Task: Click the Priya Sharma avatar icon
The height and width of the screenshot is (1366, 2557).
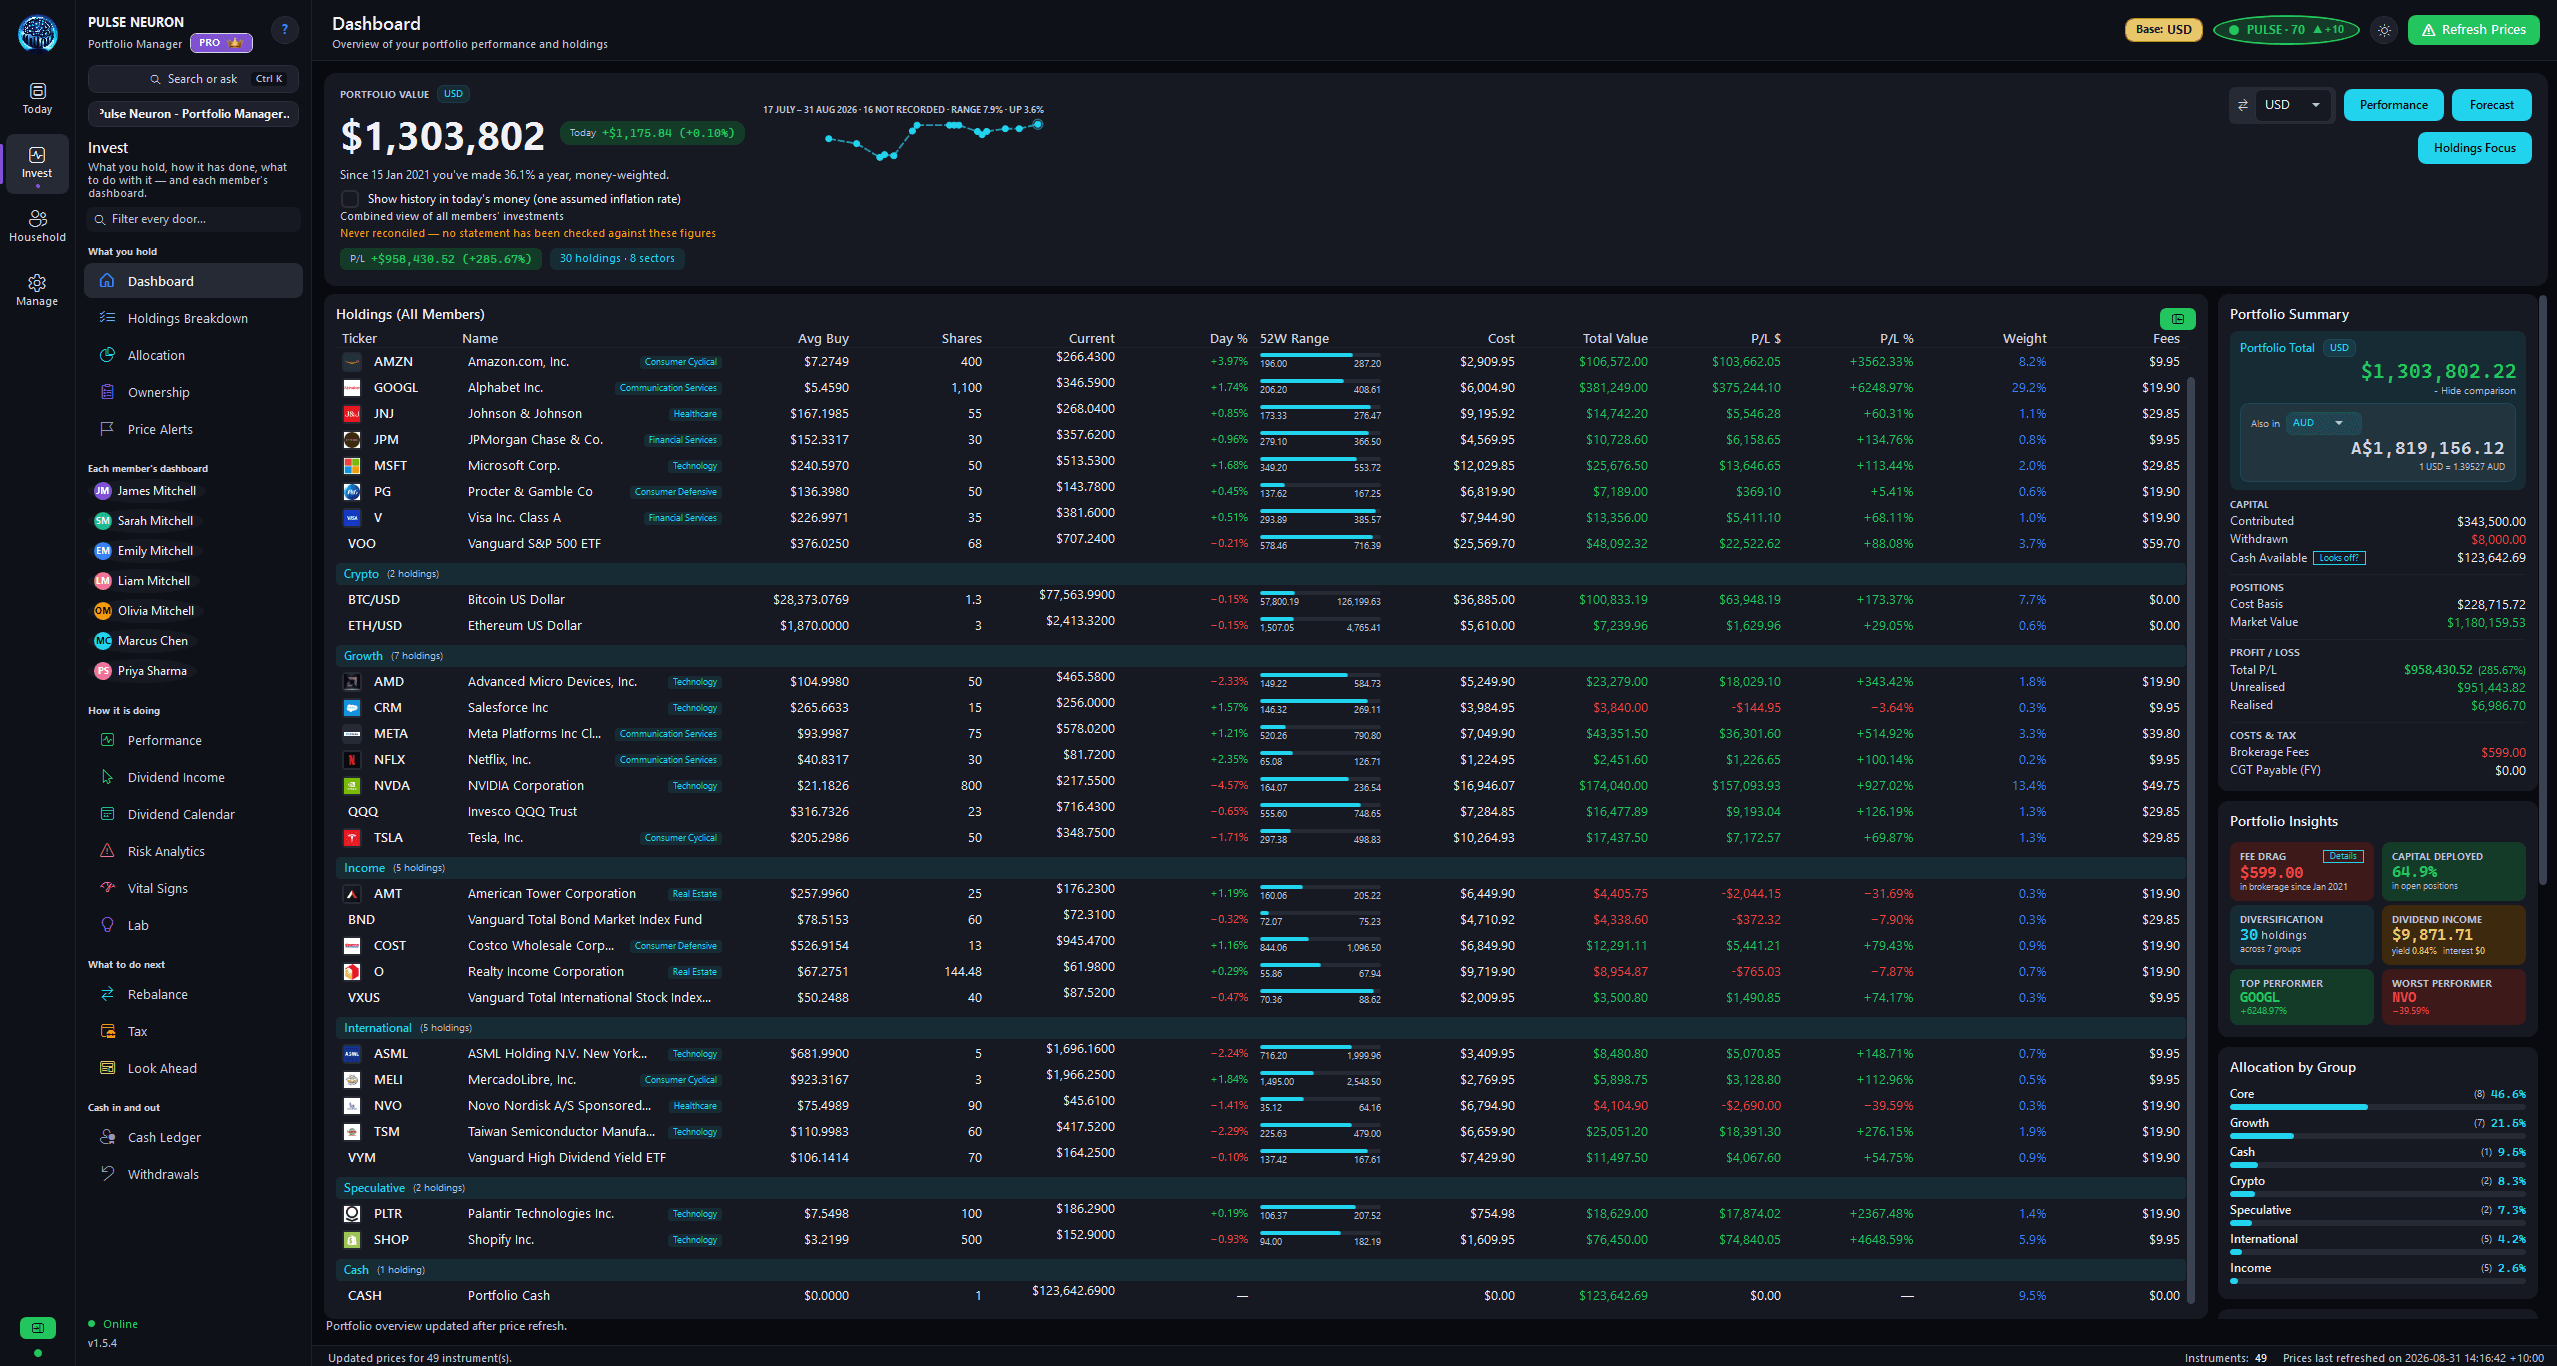Action: (102, 671)
